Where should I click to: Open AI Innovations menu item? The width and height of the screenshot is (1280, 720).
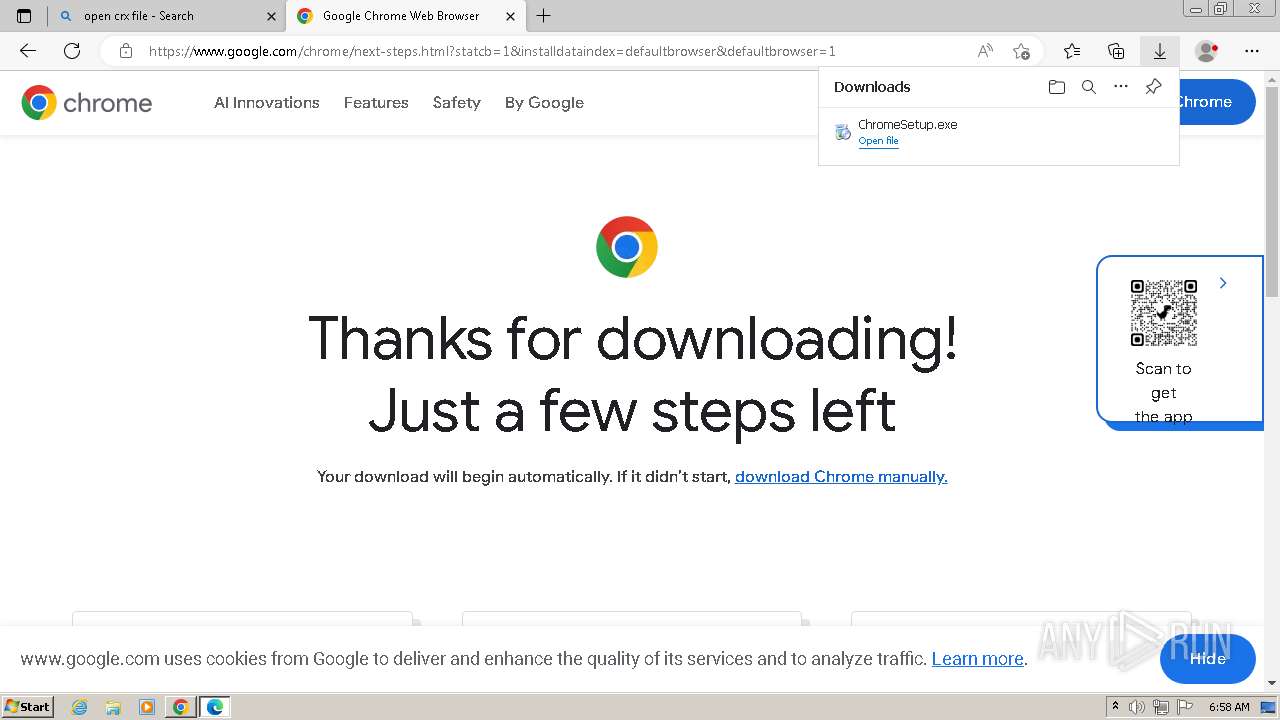(267, 102)
